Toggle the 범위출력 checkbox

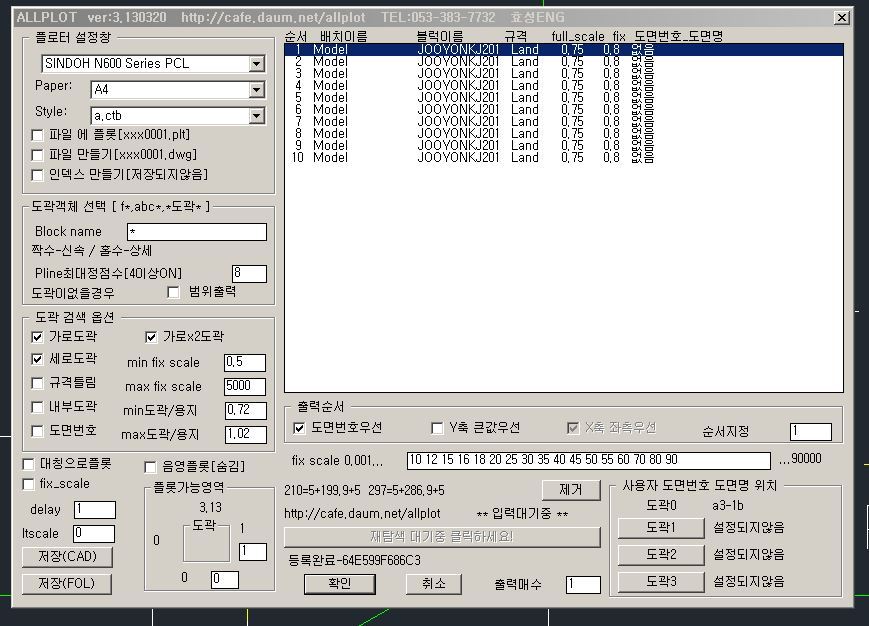pos(174,292)
